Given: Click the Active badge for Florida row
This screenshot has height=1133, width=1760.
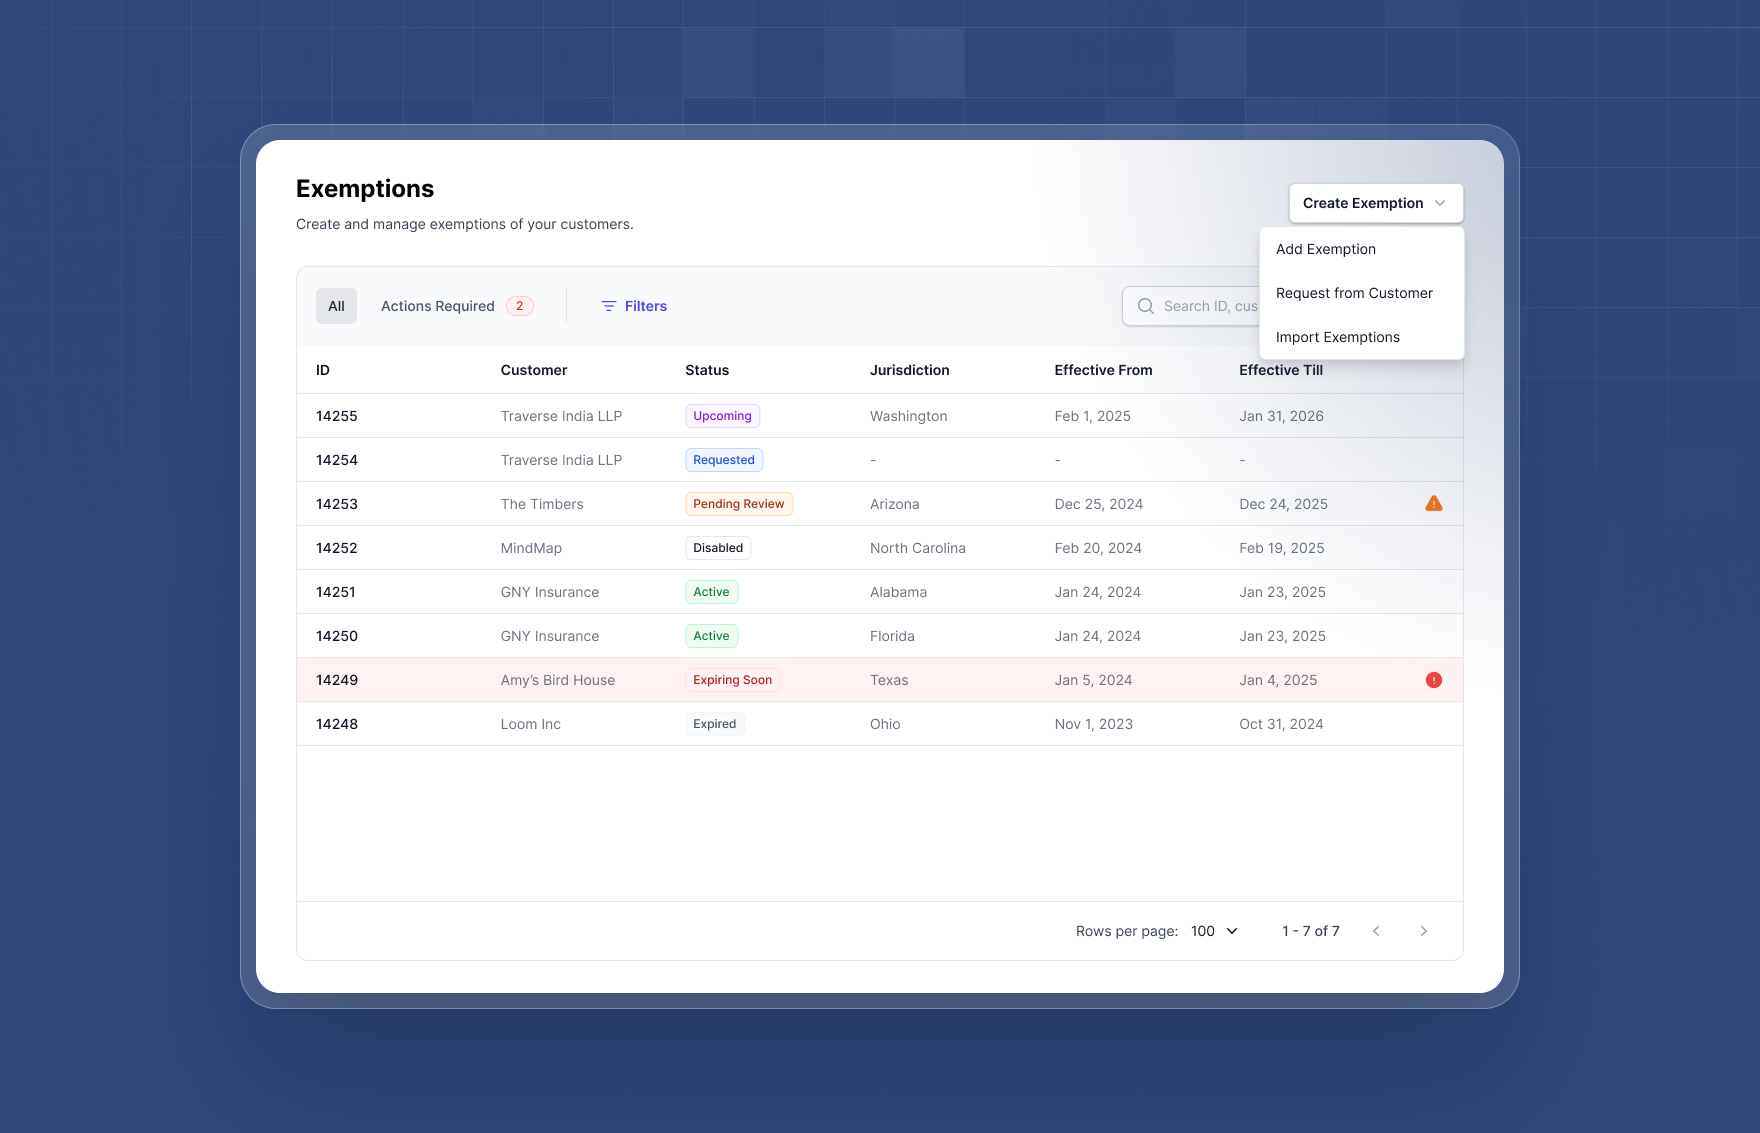Looking at the screenshot, I should point(711,636).
